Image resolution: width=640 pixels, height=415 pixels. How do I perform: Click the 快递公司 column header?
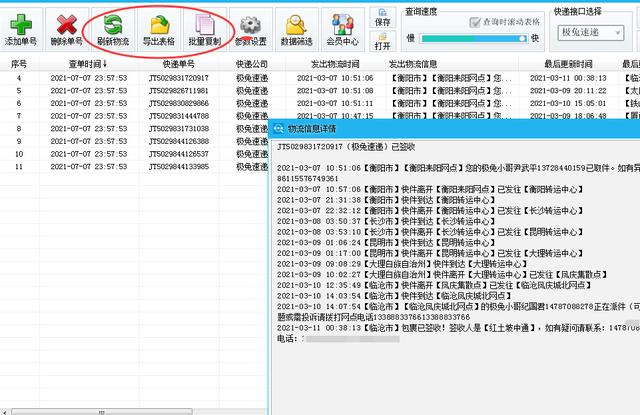pos(252,64)
